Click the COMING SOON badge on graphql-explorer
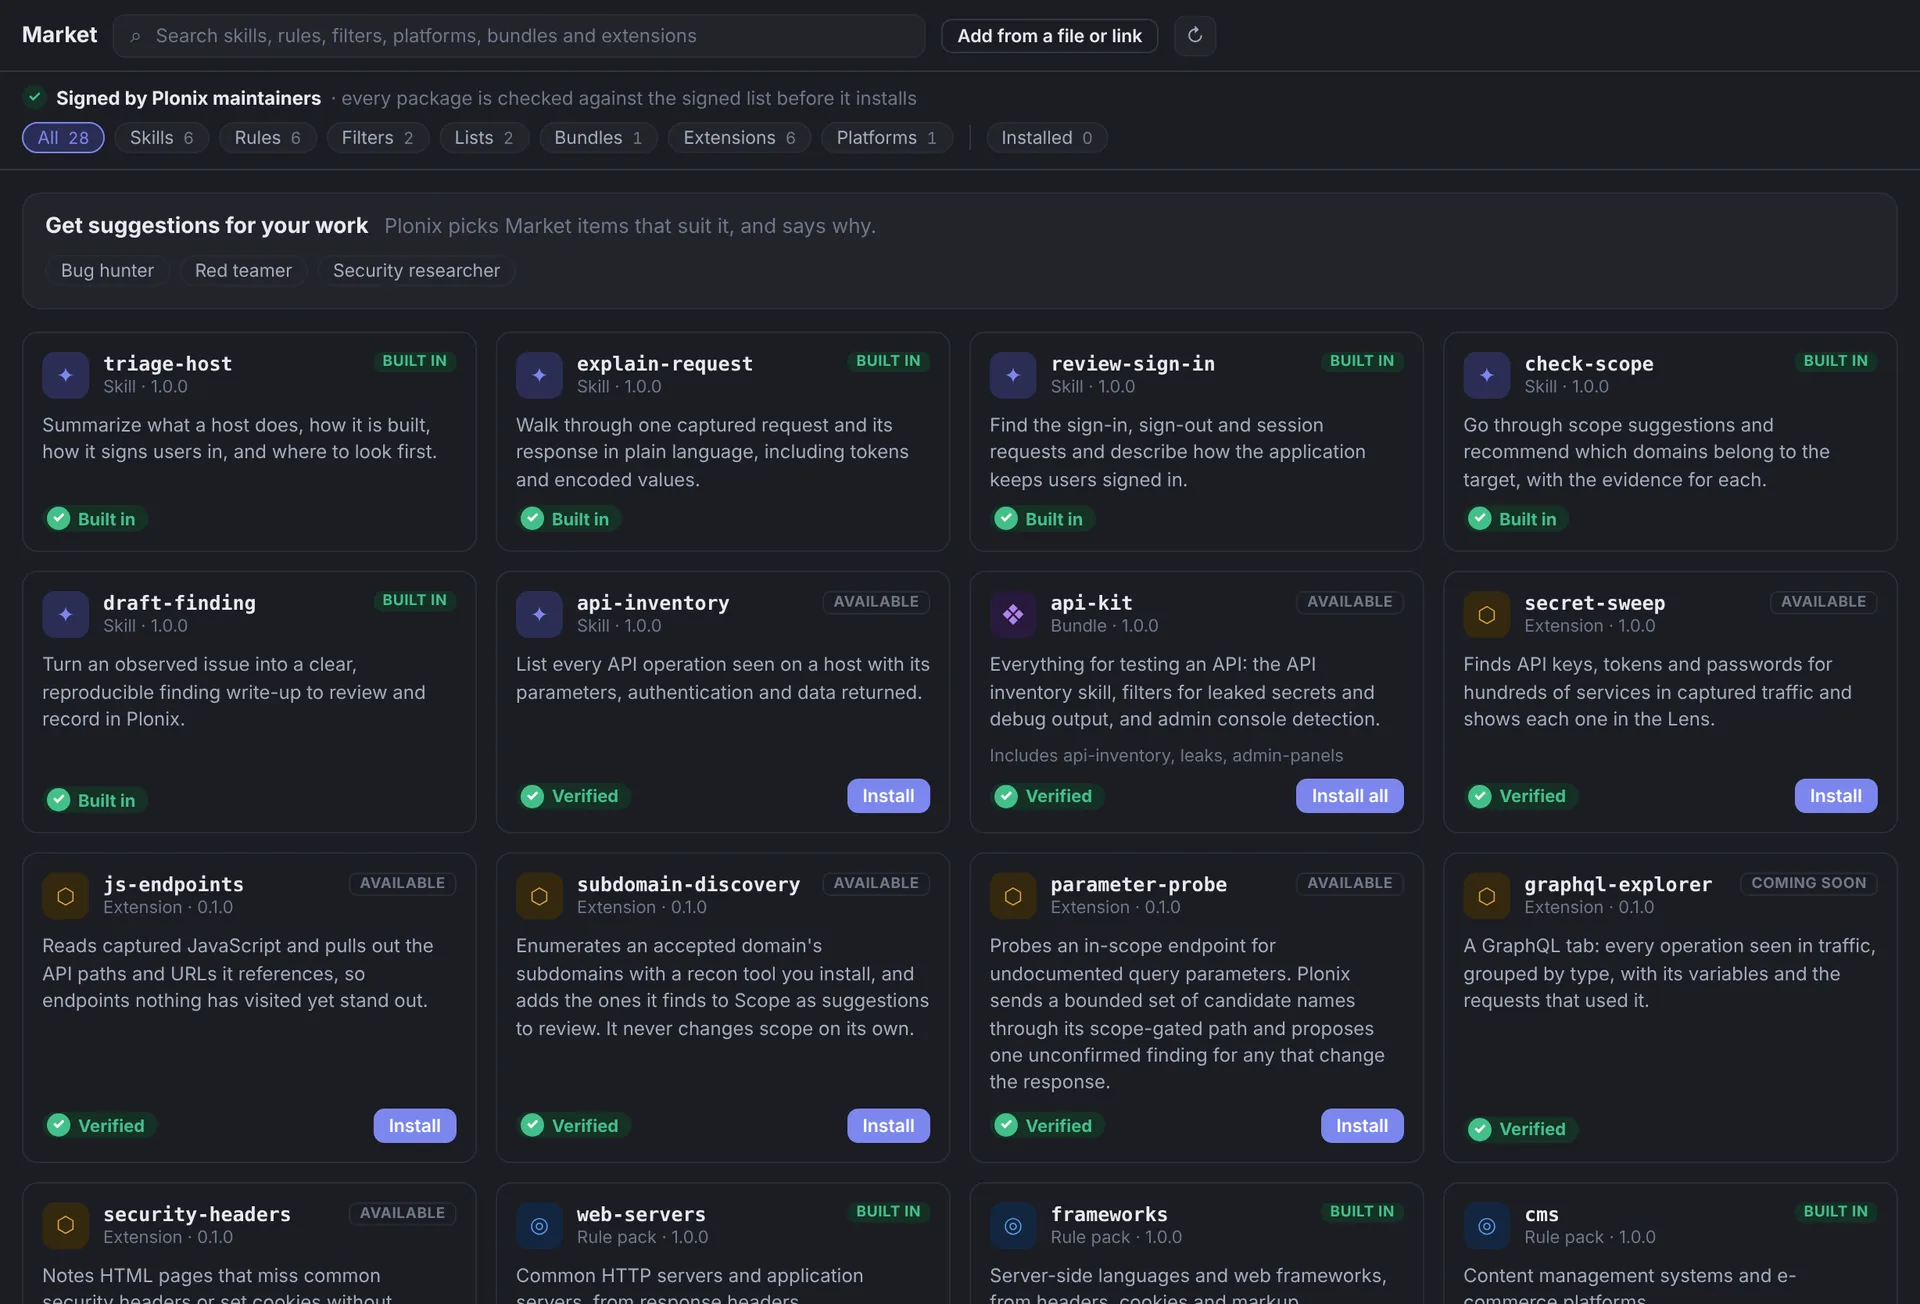Viewport: 1920px width, 1304px height. [x=1808, y=883]
